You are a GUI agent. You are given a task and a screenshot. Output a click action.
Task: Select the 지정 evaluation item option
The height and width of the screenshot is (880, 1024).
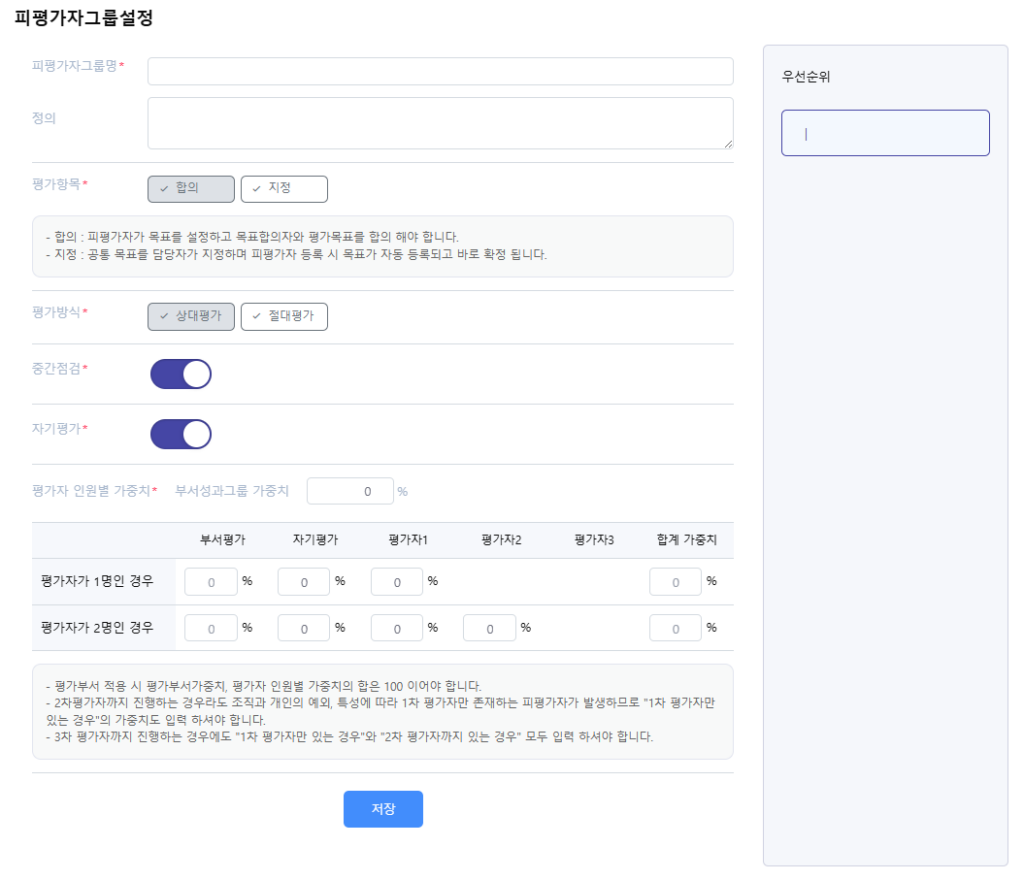[x=284, y=189]
